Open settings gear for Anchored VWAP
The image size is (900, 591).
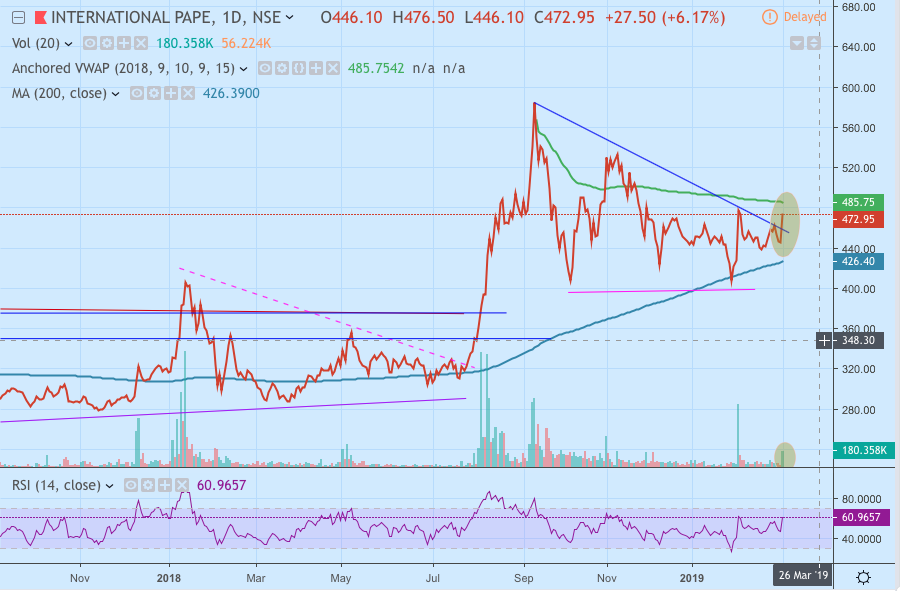click(x=281, y=68)
